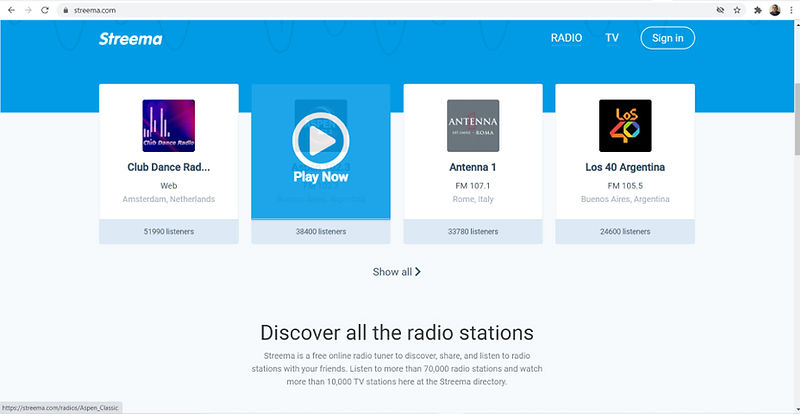800x414 pixels.
Task: Open the Chrome profile avatar
Action: [x=774, y=10]
